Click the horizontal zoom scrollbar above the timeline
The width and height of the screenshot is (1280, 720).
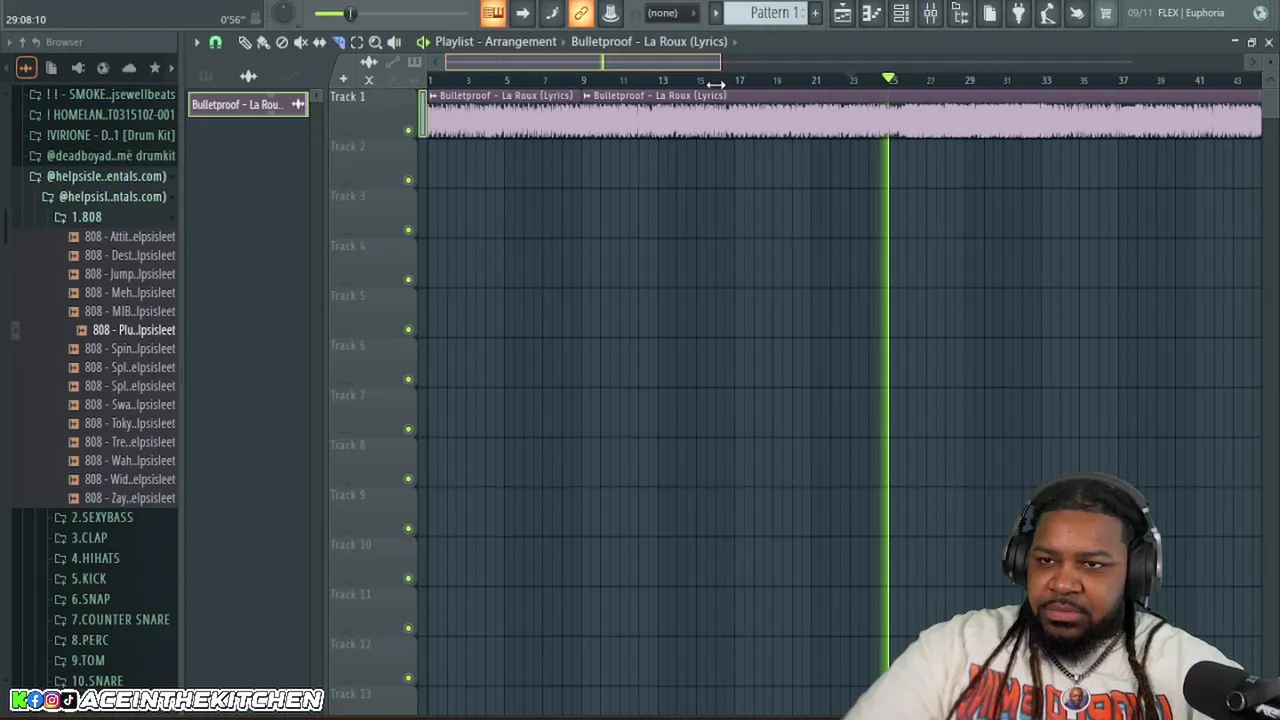[582, 62]
